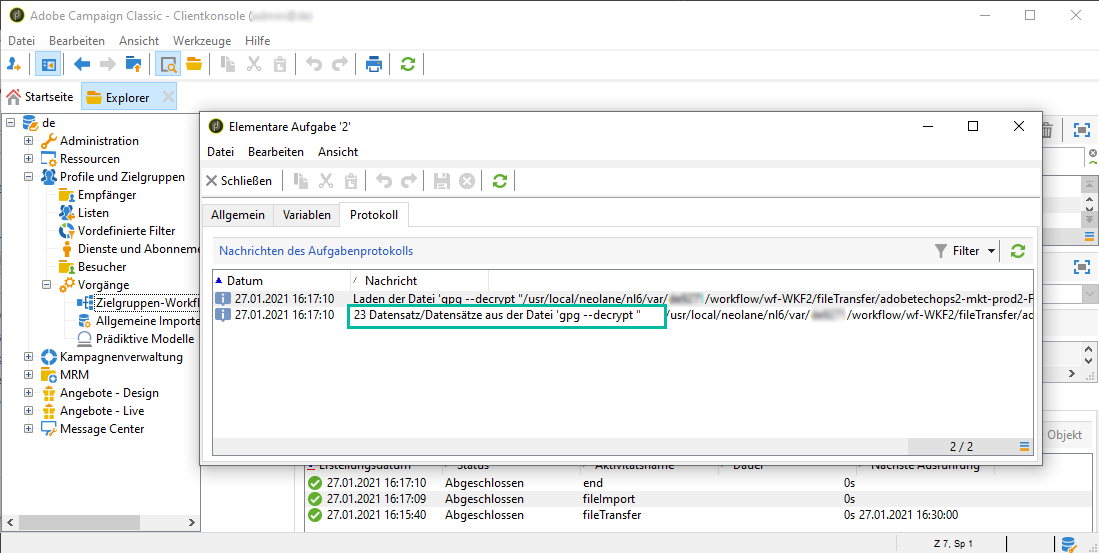Click the Startseite home tab

(x=41, y=97)
